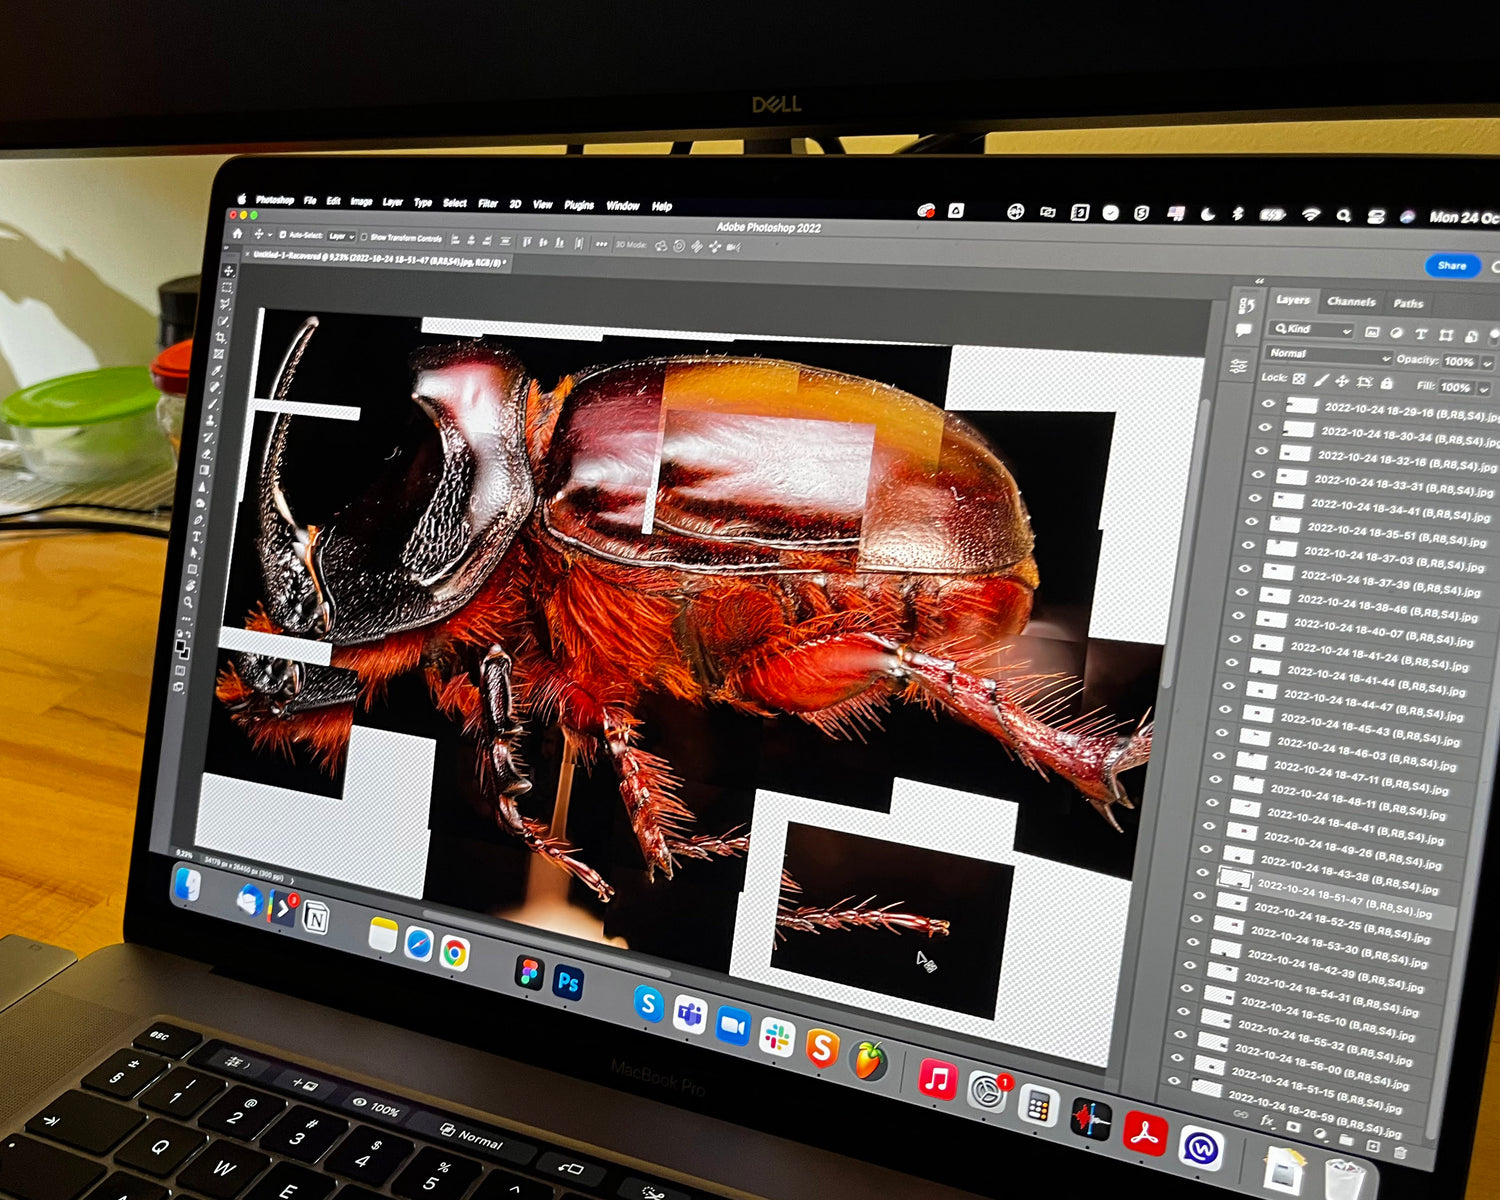Select the Rectangular Marquee tool
This screenshot has width=1500, height=1200.
(x=227, y=288)
